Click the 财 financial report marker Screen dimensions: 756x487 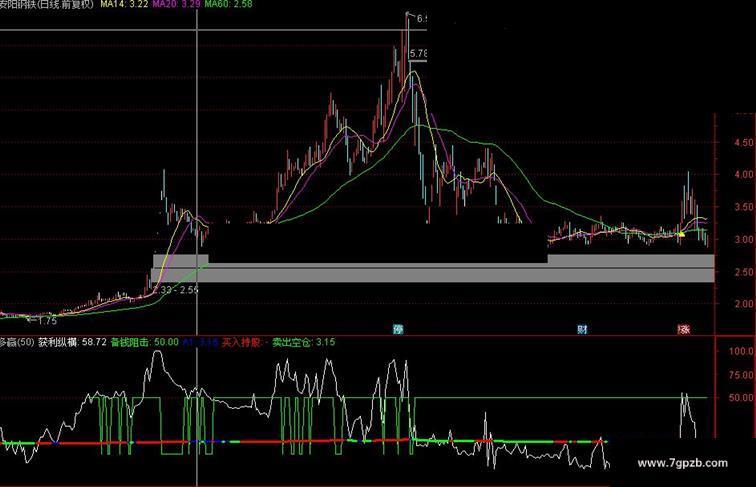click(x=582, y=329)
